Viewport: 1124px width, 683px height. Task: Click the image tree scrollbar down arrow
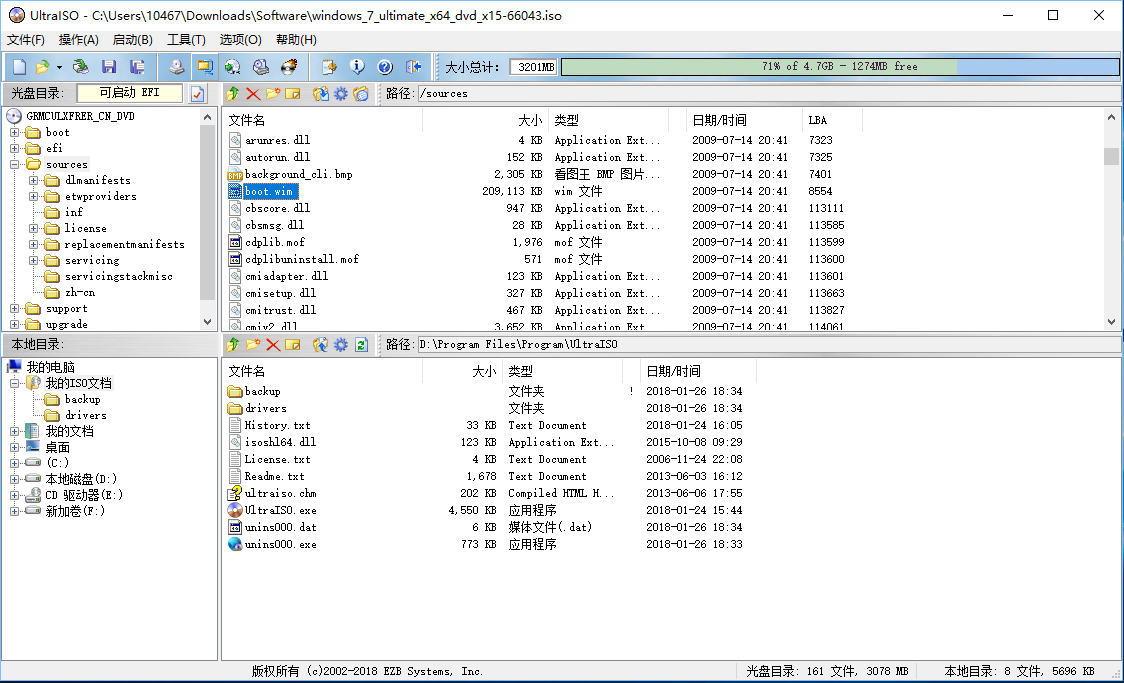point(207,323)
